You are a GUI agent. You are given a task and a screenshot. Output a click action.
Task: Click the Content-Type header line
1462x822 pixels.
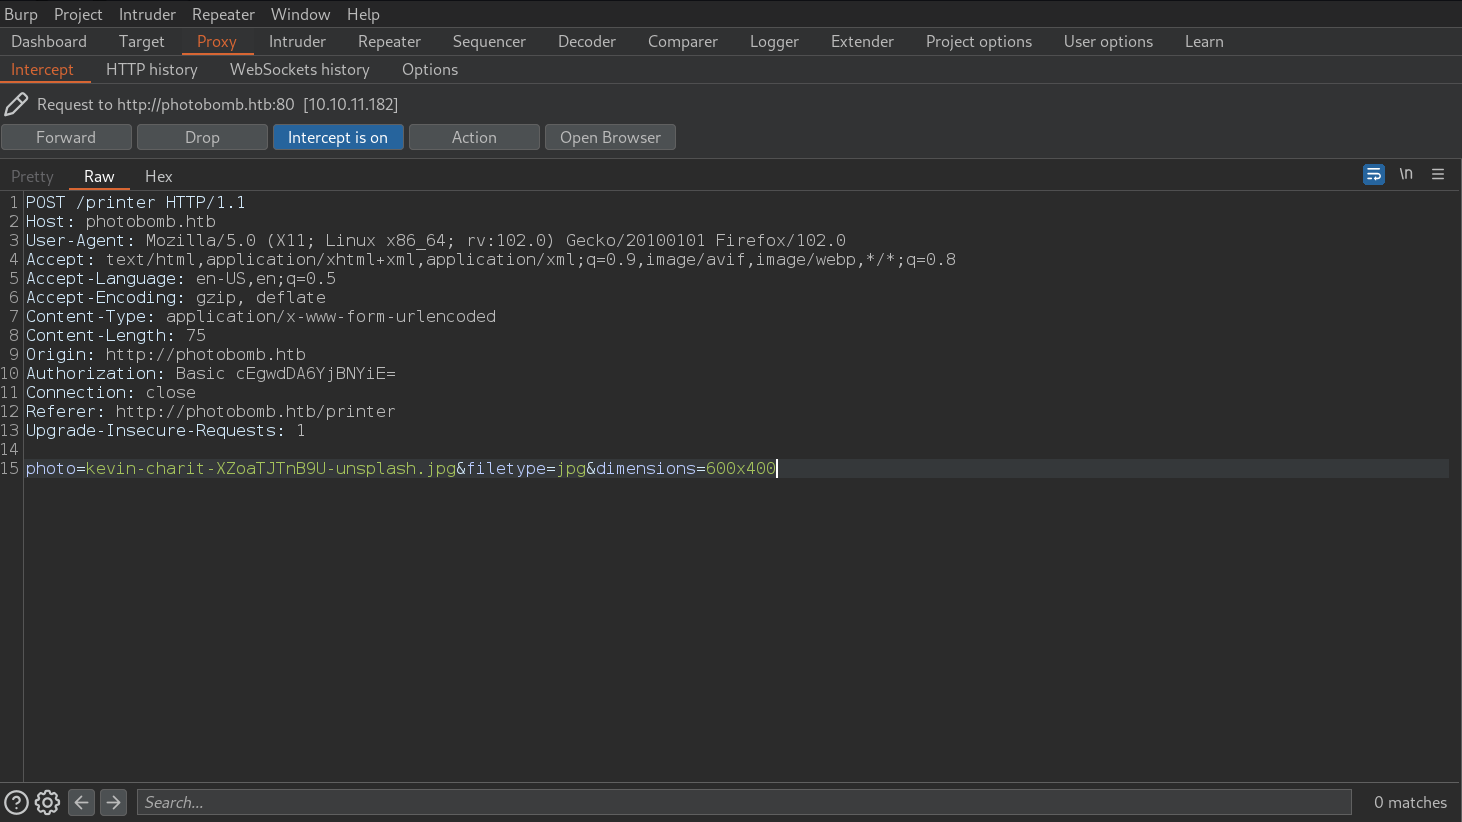tap(261, 316)
